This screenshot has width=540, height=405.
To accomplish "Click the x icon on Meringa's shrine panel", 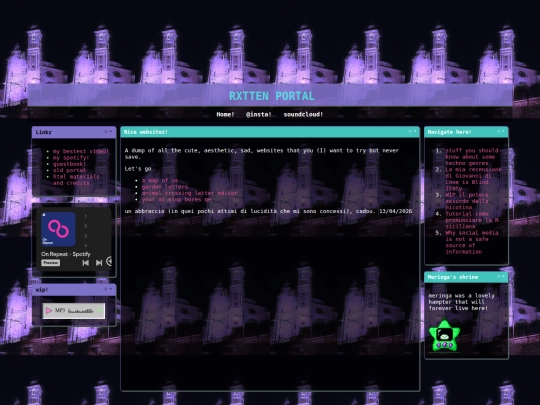I will 503,276.
